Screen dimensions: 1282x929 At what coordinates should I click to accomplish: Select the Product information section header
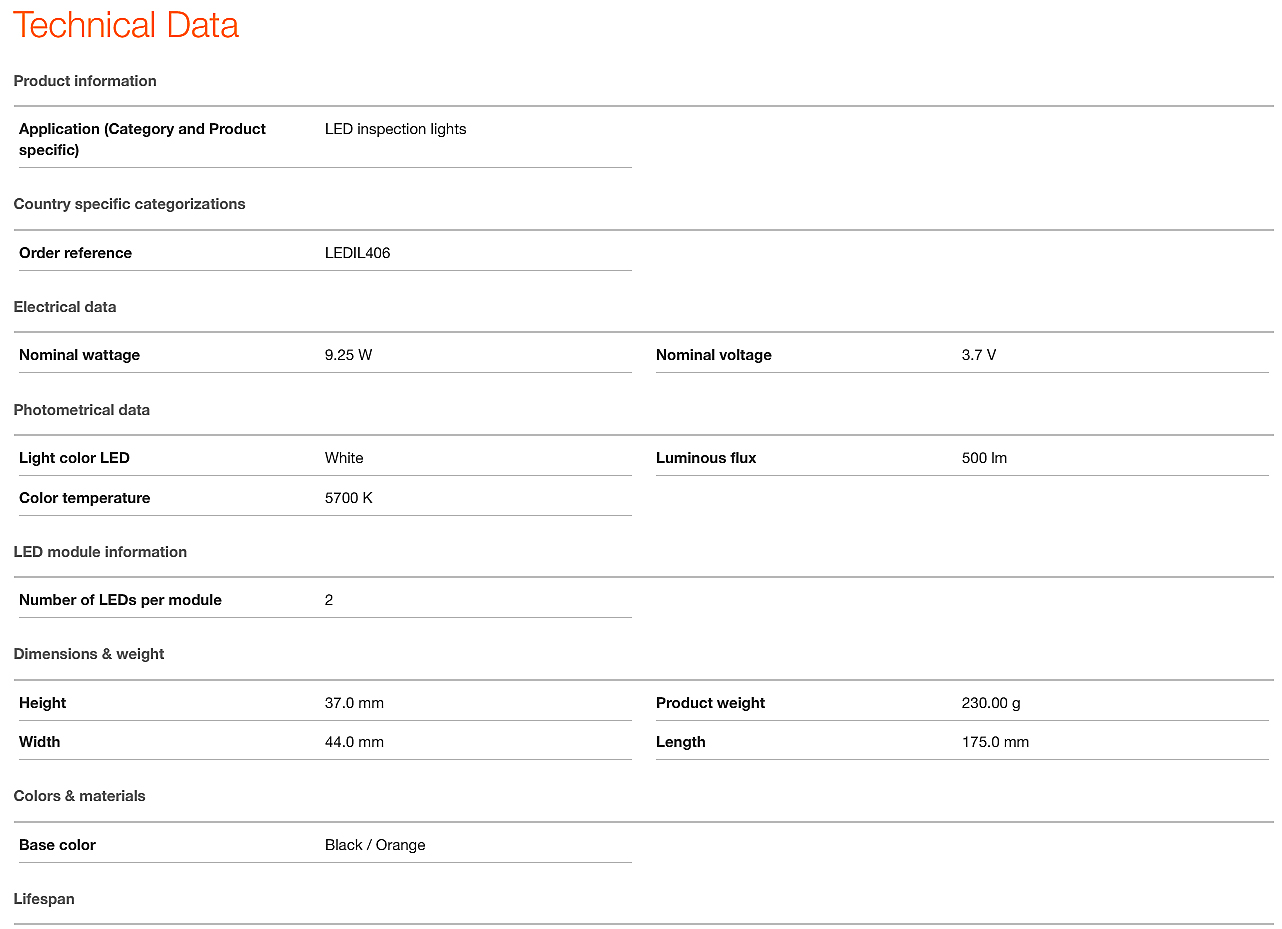coord(85,81)
